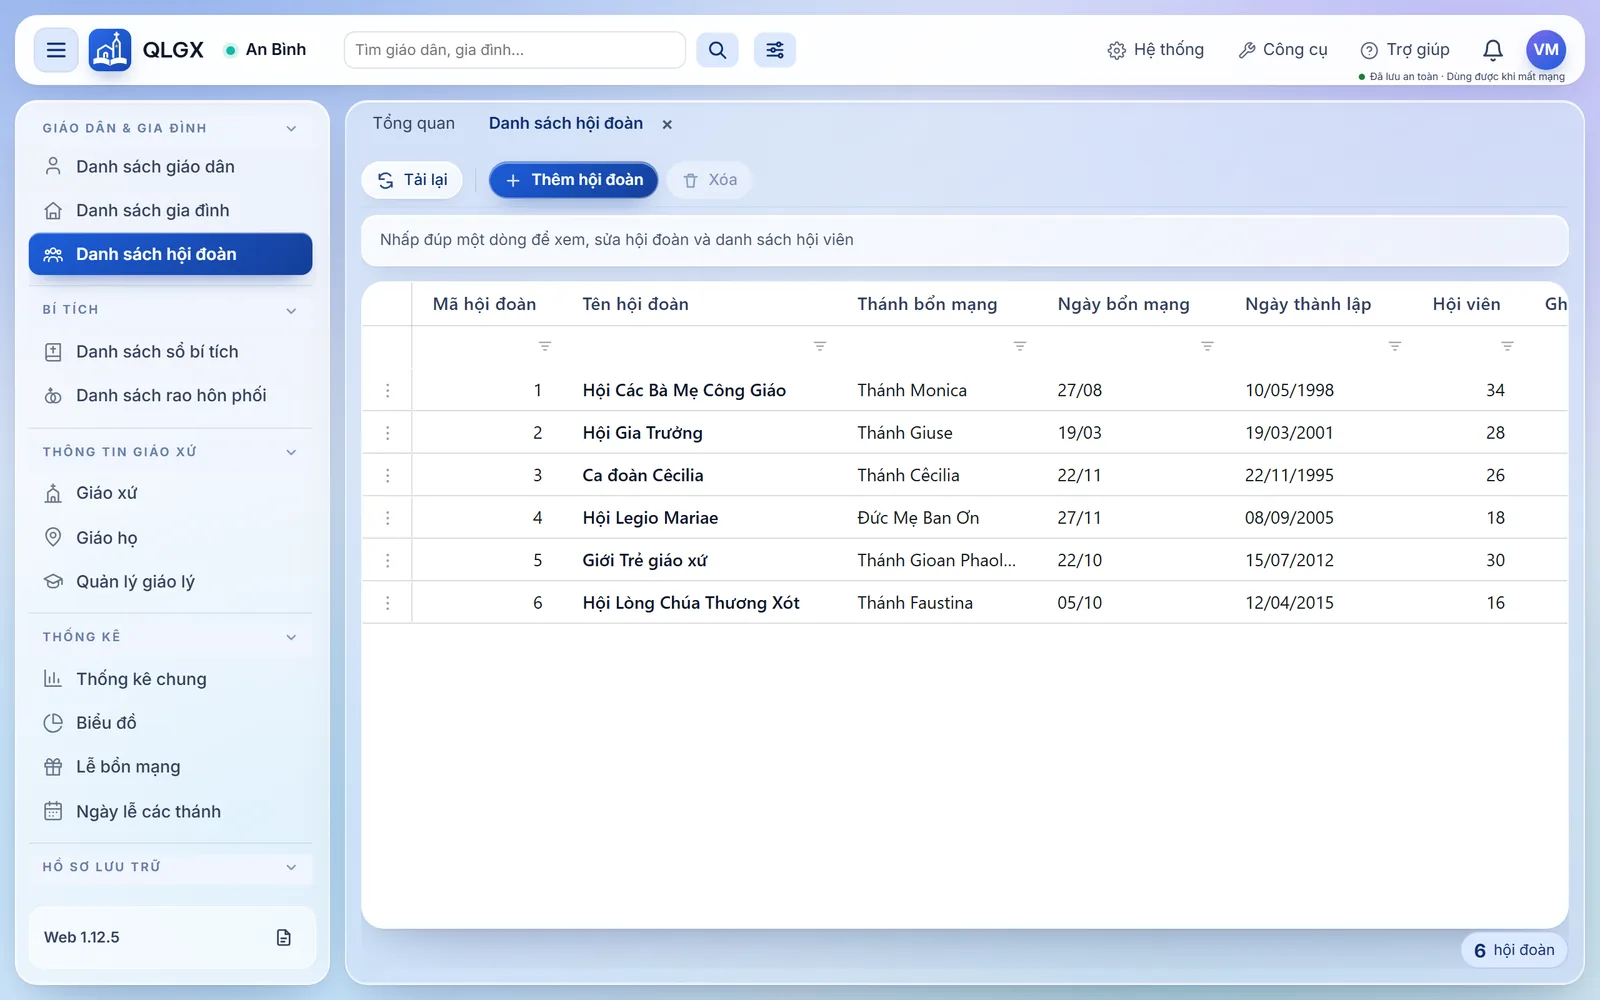Viewport: 1600px width, 1000px height.
Task: Open the Trợ giúp menu
Action: point(1405,50)
